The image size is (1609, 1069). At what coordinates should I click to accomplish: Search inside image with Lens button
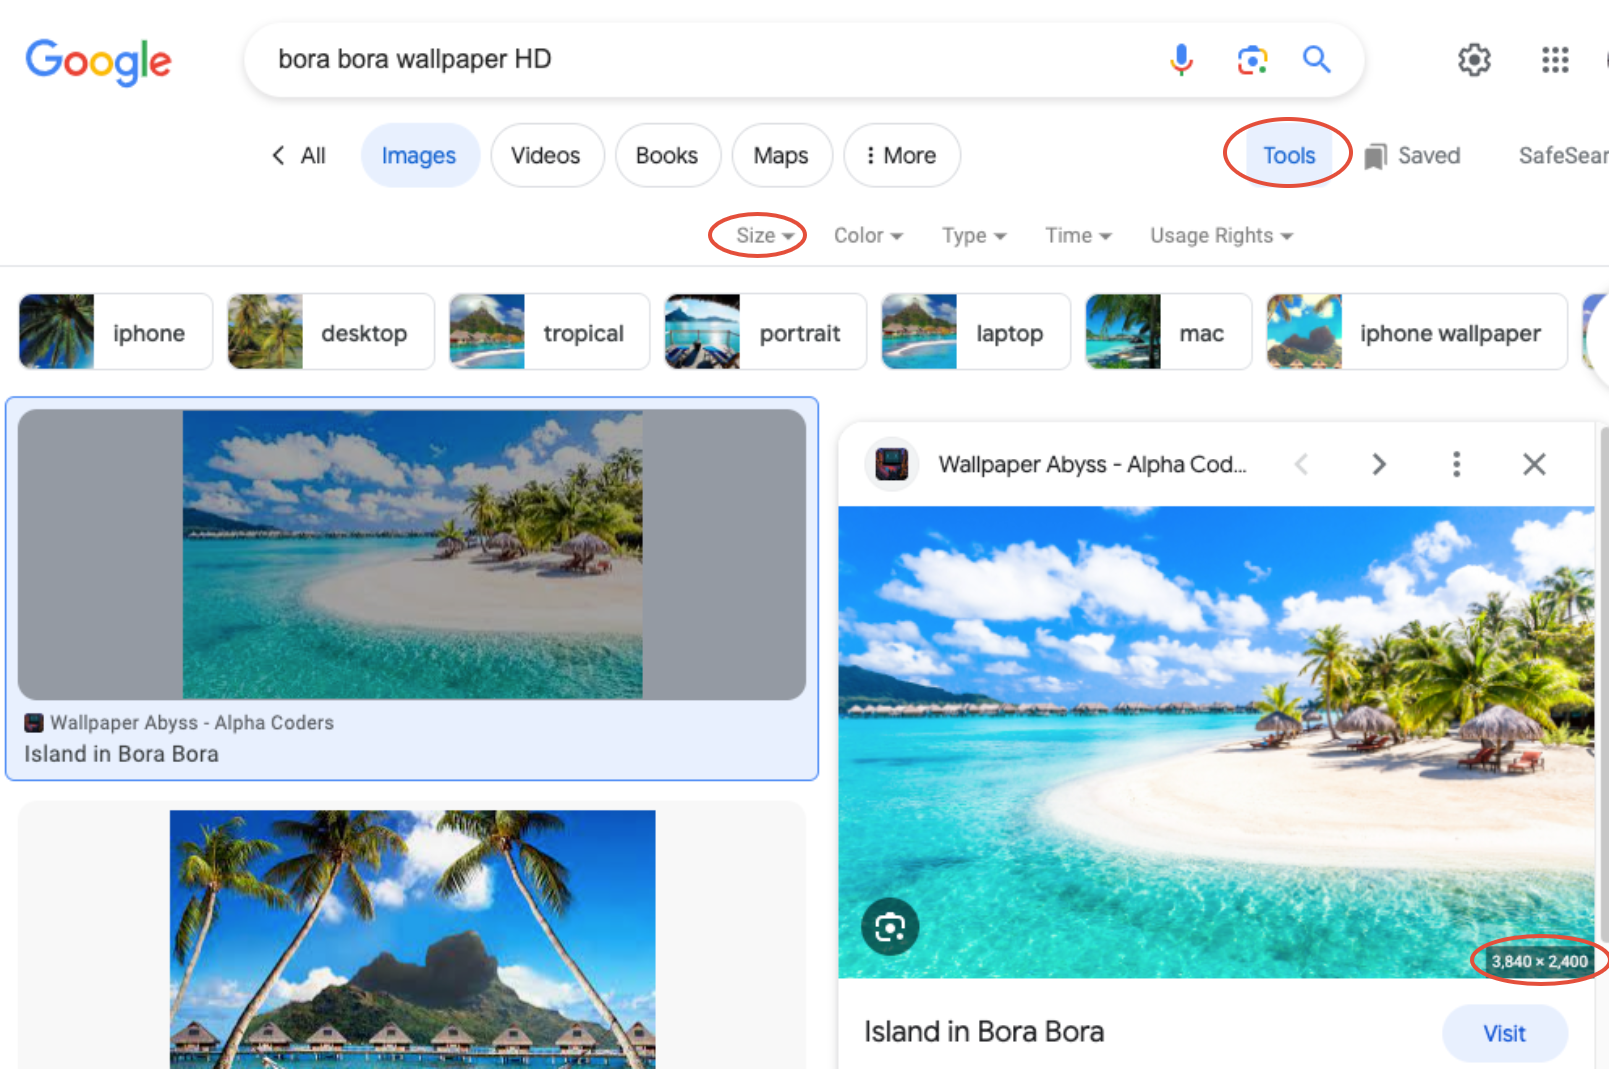pos(889,927)
